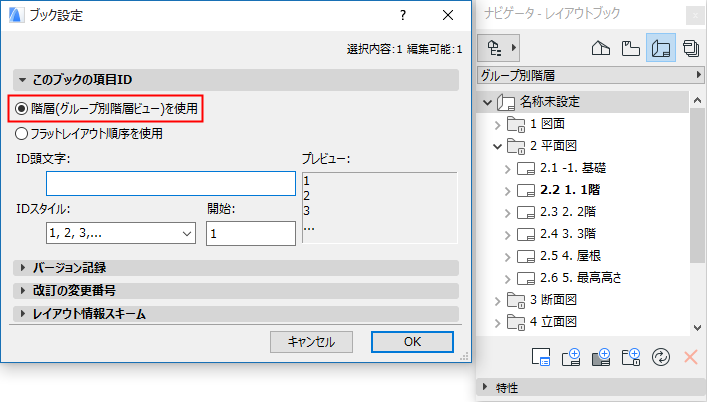Collapse the 名称未設定 tree root
The height and width of the screenshot is (402, 707).
pos(487,103)
